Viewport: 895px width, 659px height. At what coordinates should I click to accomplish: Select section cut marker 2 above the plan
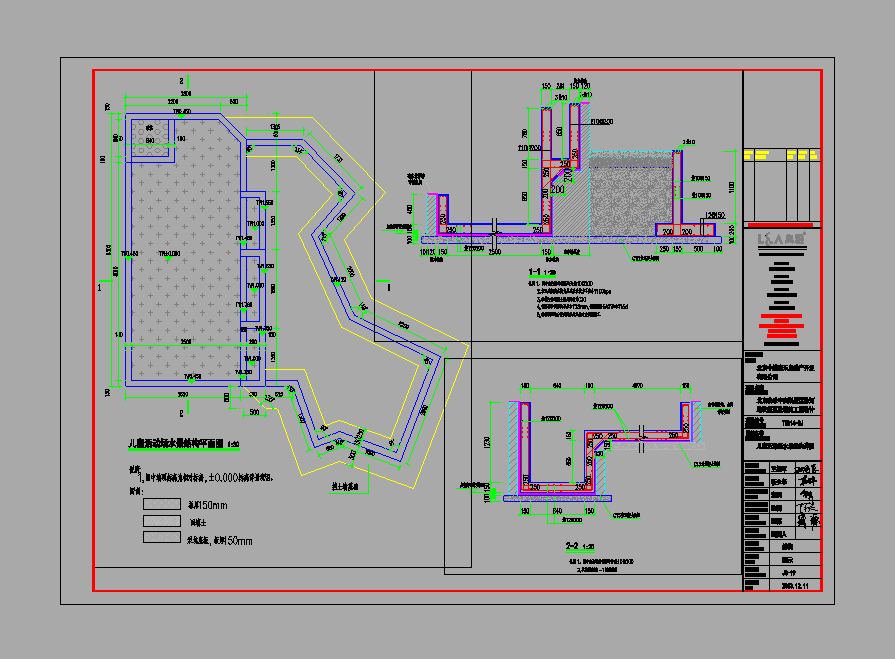pos(182,81)
